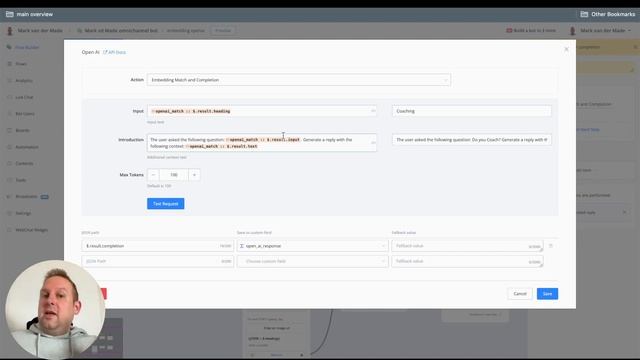Open the Mark van der Made account menu
This screenshot has height=360, width=640.
pos(600,31)
